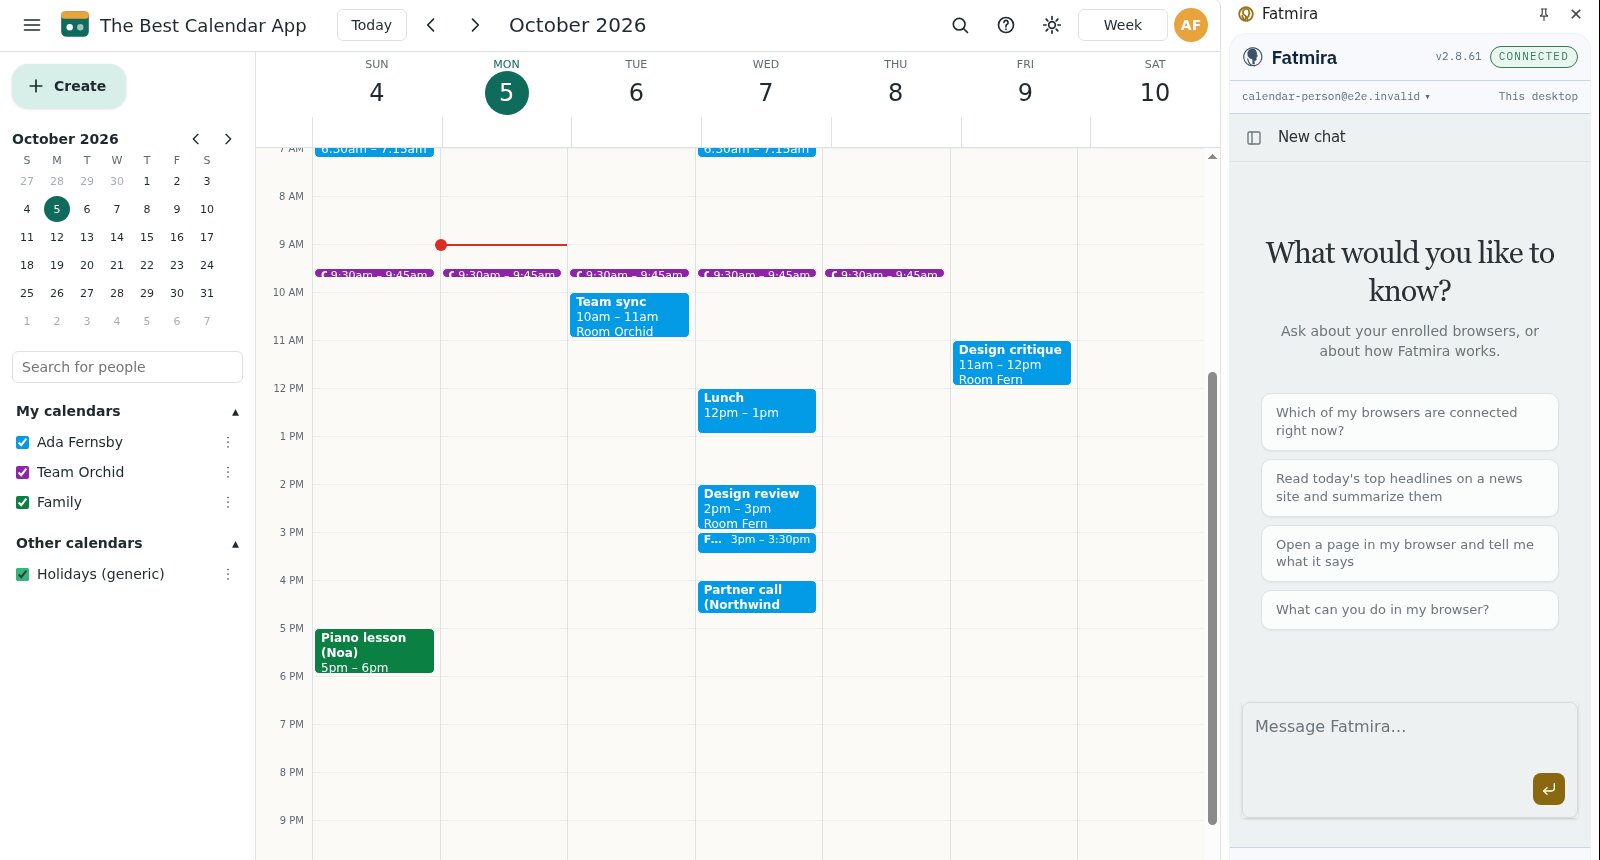Image resolution: width=1600 pixels, height=860 pixels.
Task: Open the help question mark icon
Action: point(1006,25)
